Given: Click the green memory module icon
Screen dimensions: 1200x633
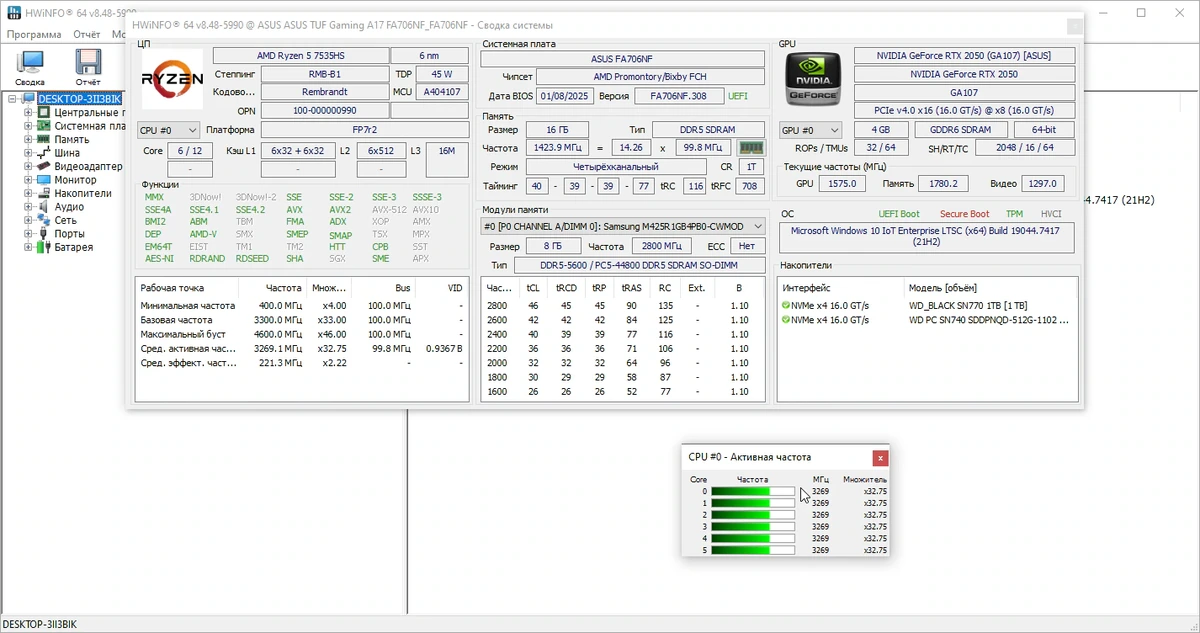Looking at the screenshot, I should tap(751, 147).
